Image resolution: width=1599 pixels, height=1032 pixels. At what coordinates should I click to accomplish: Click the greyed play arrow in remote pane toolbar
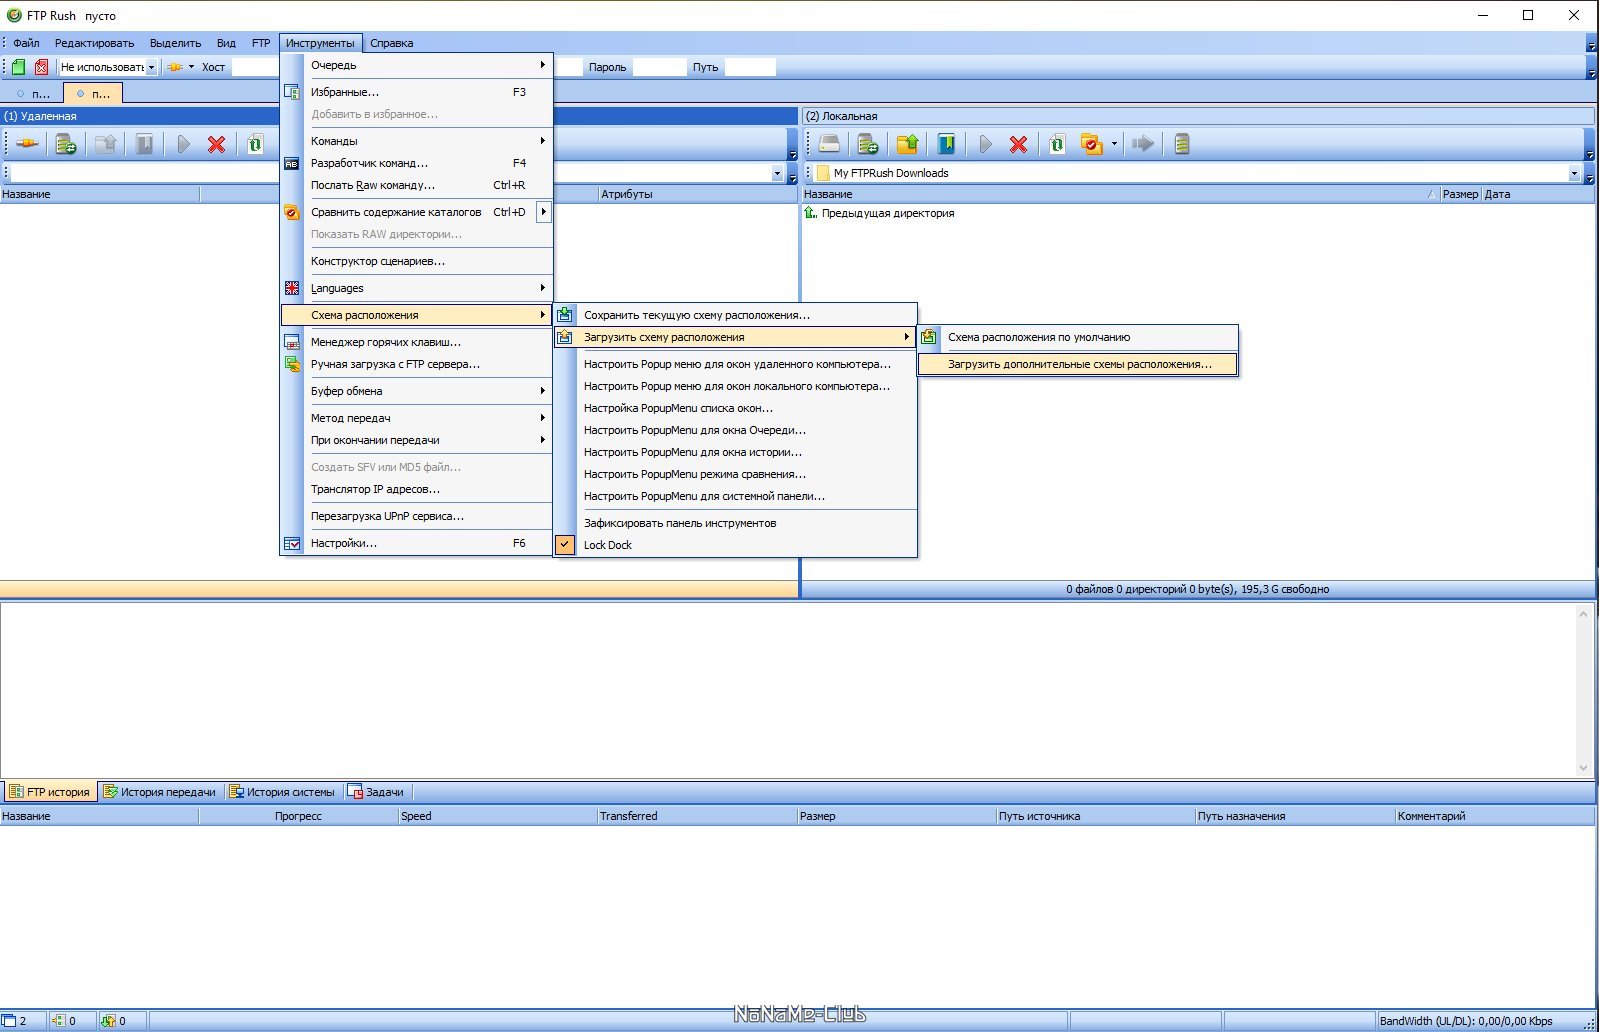[183, 144]
